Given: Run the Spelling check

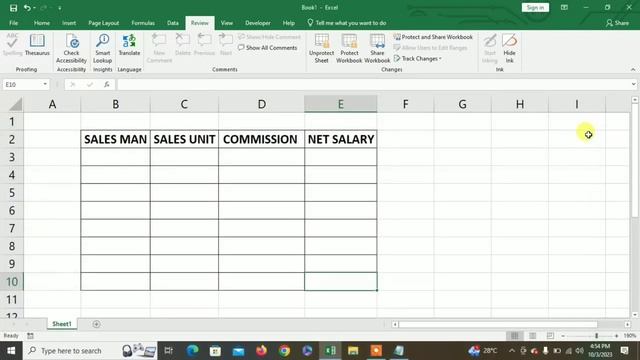Looking at the screenshot, I should pos(13,45).
